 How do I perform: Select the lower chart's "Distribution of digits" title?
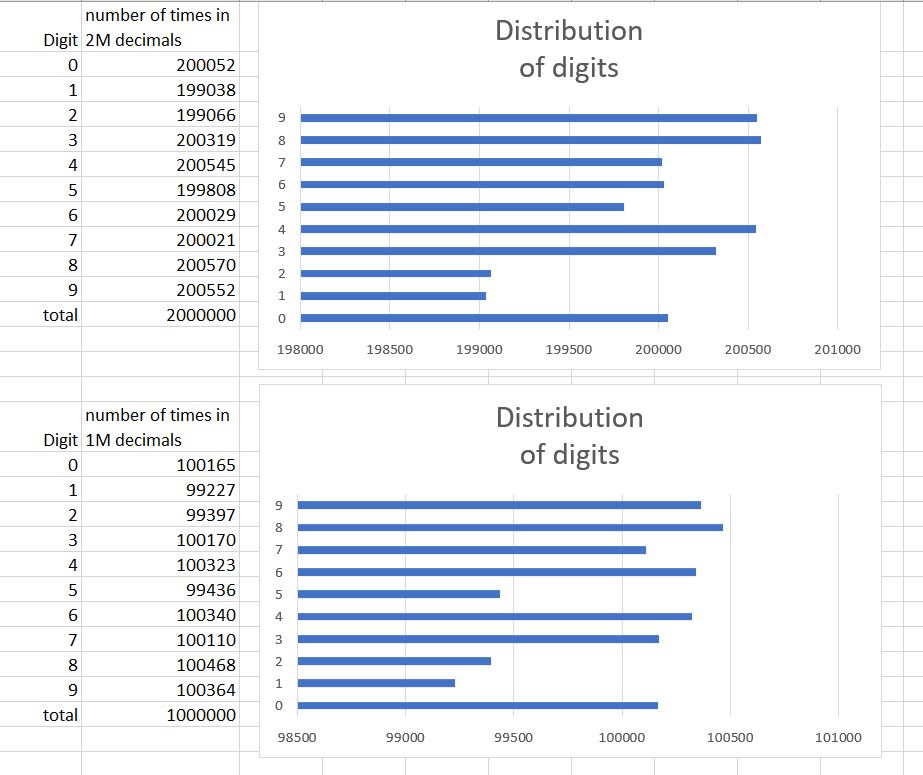pyautogui.click(x=569, y=436)
